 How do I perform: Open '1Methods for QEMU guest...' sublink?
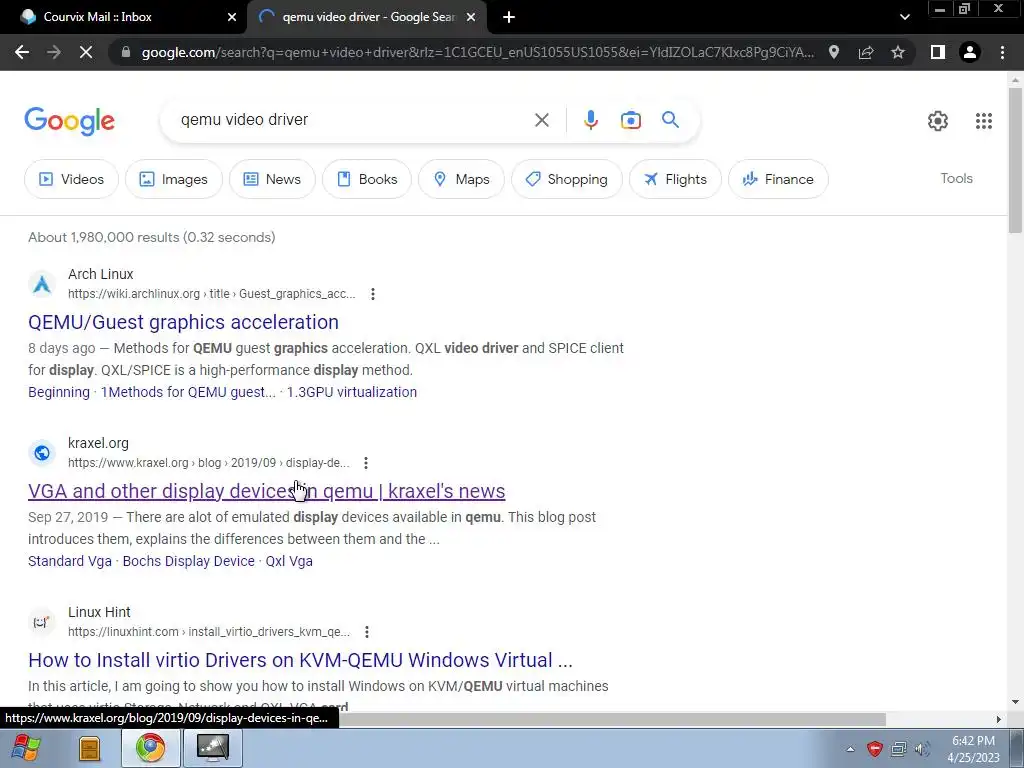point(188,392)
